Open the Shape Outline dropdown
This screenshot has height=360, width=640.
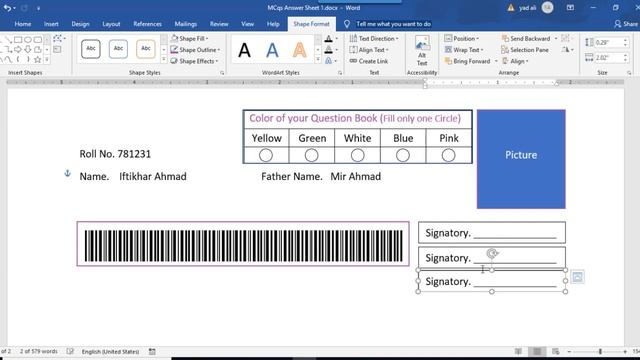pyautogui.click(x=196, y=50)
